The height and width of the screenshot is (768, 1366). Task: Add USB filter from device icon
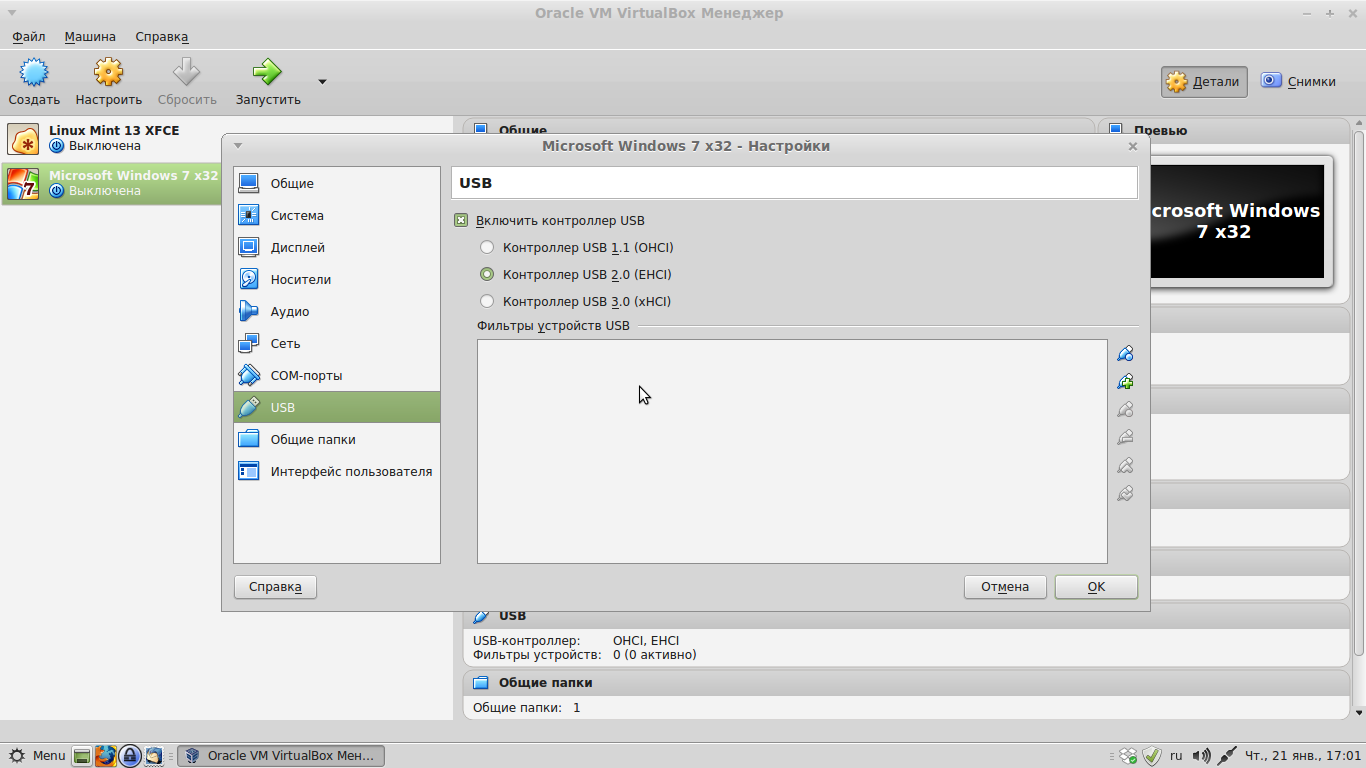tap(1125, 382)
